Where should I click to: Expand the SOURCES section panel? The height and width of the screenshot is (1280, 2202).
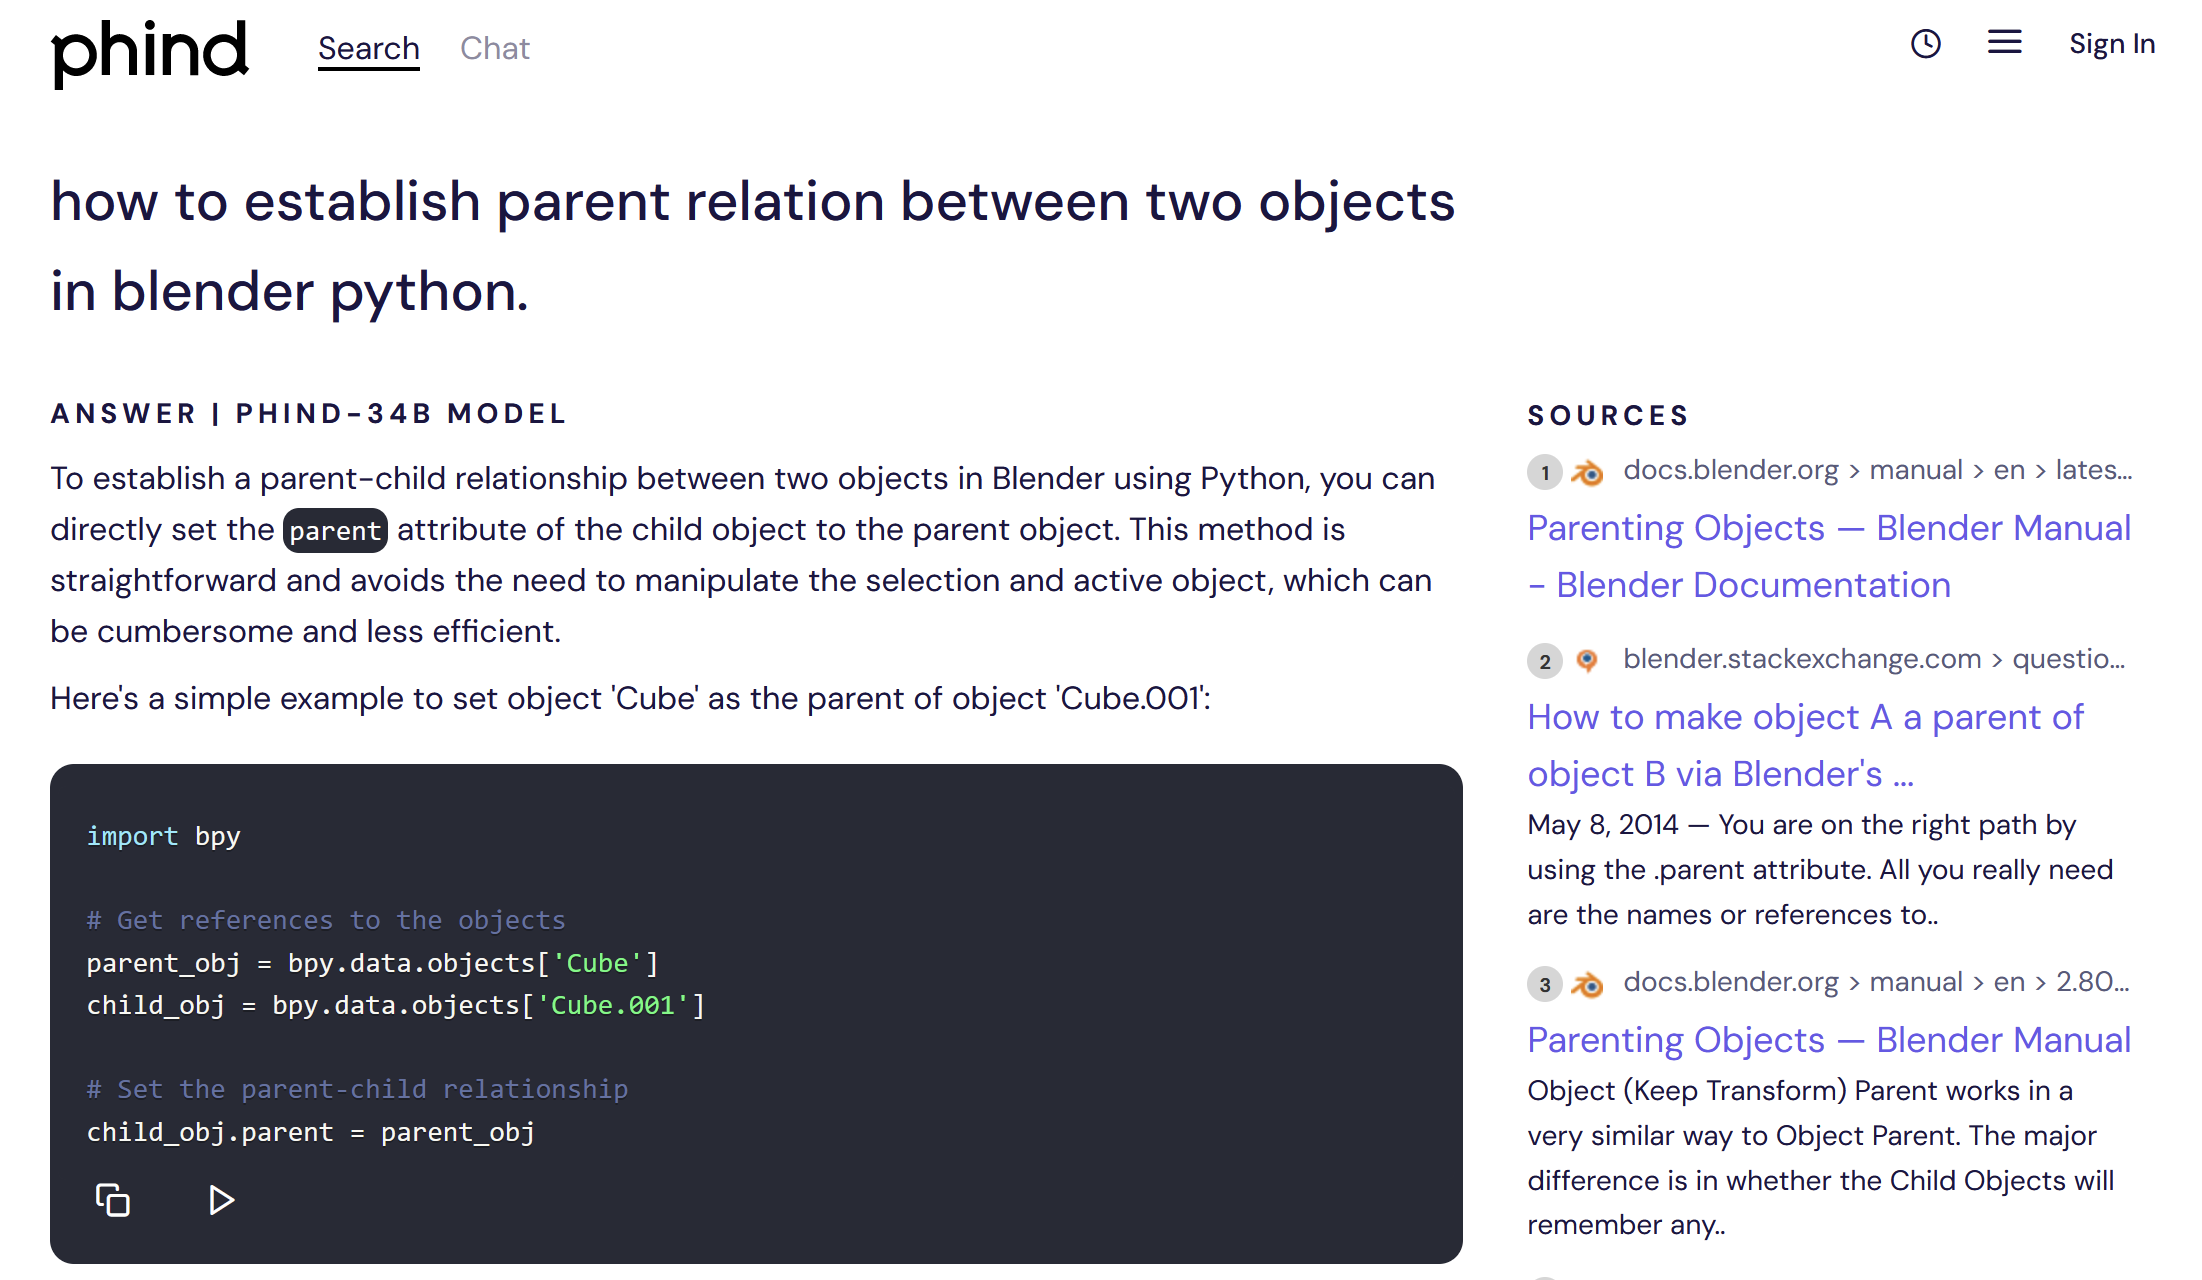point(1612,413)
